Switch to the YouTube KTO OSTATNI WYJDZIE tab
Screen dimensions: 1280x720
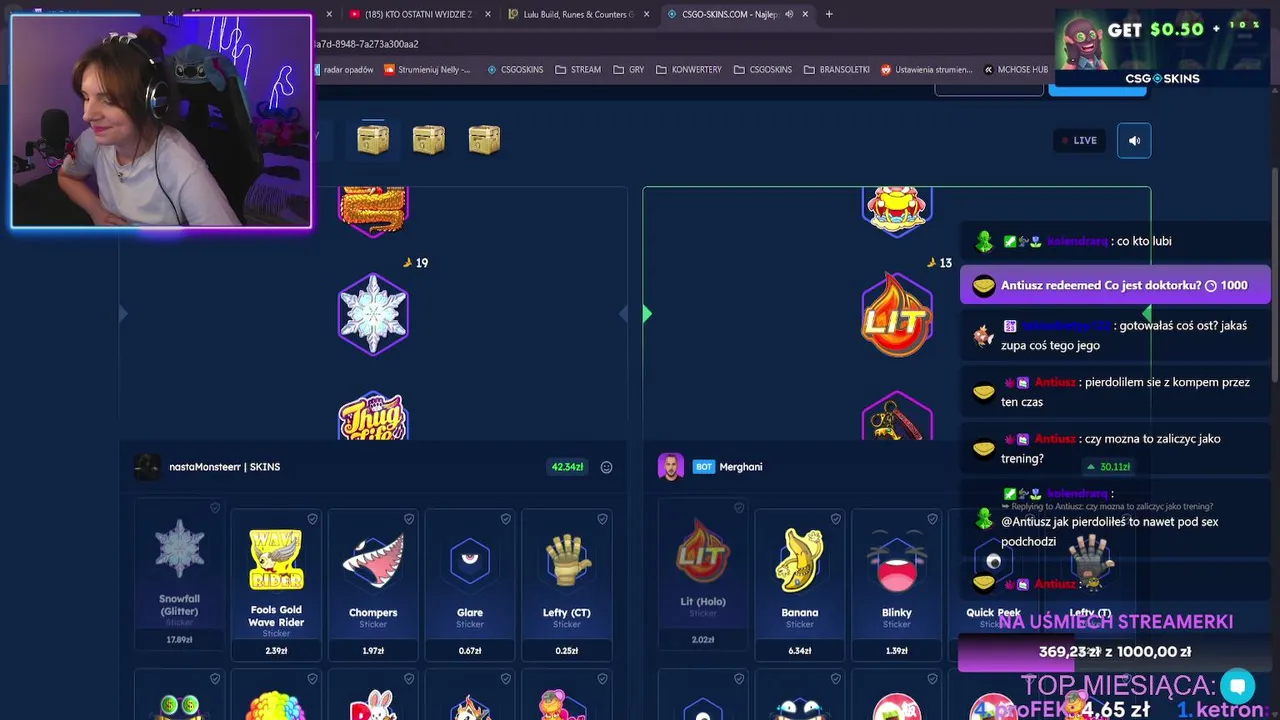click(418, 14)
